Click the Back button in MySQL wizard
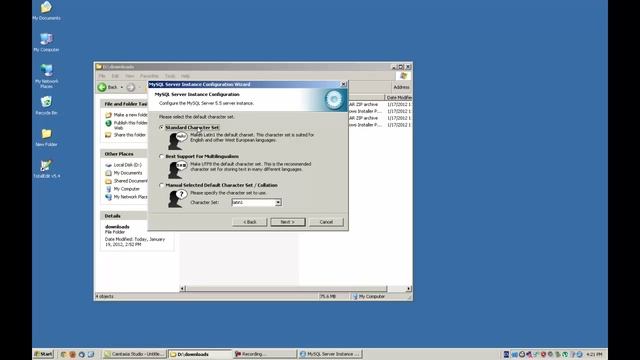The width and height of the screenshot is (640, 360). coord(249,222)
